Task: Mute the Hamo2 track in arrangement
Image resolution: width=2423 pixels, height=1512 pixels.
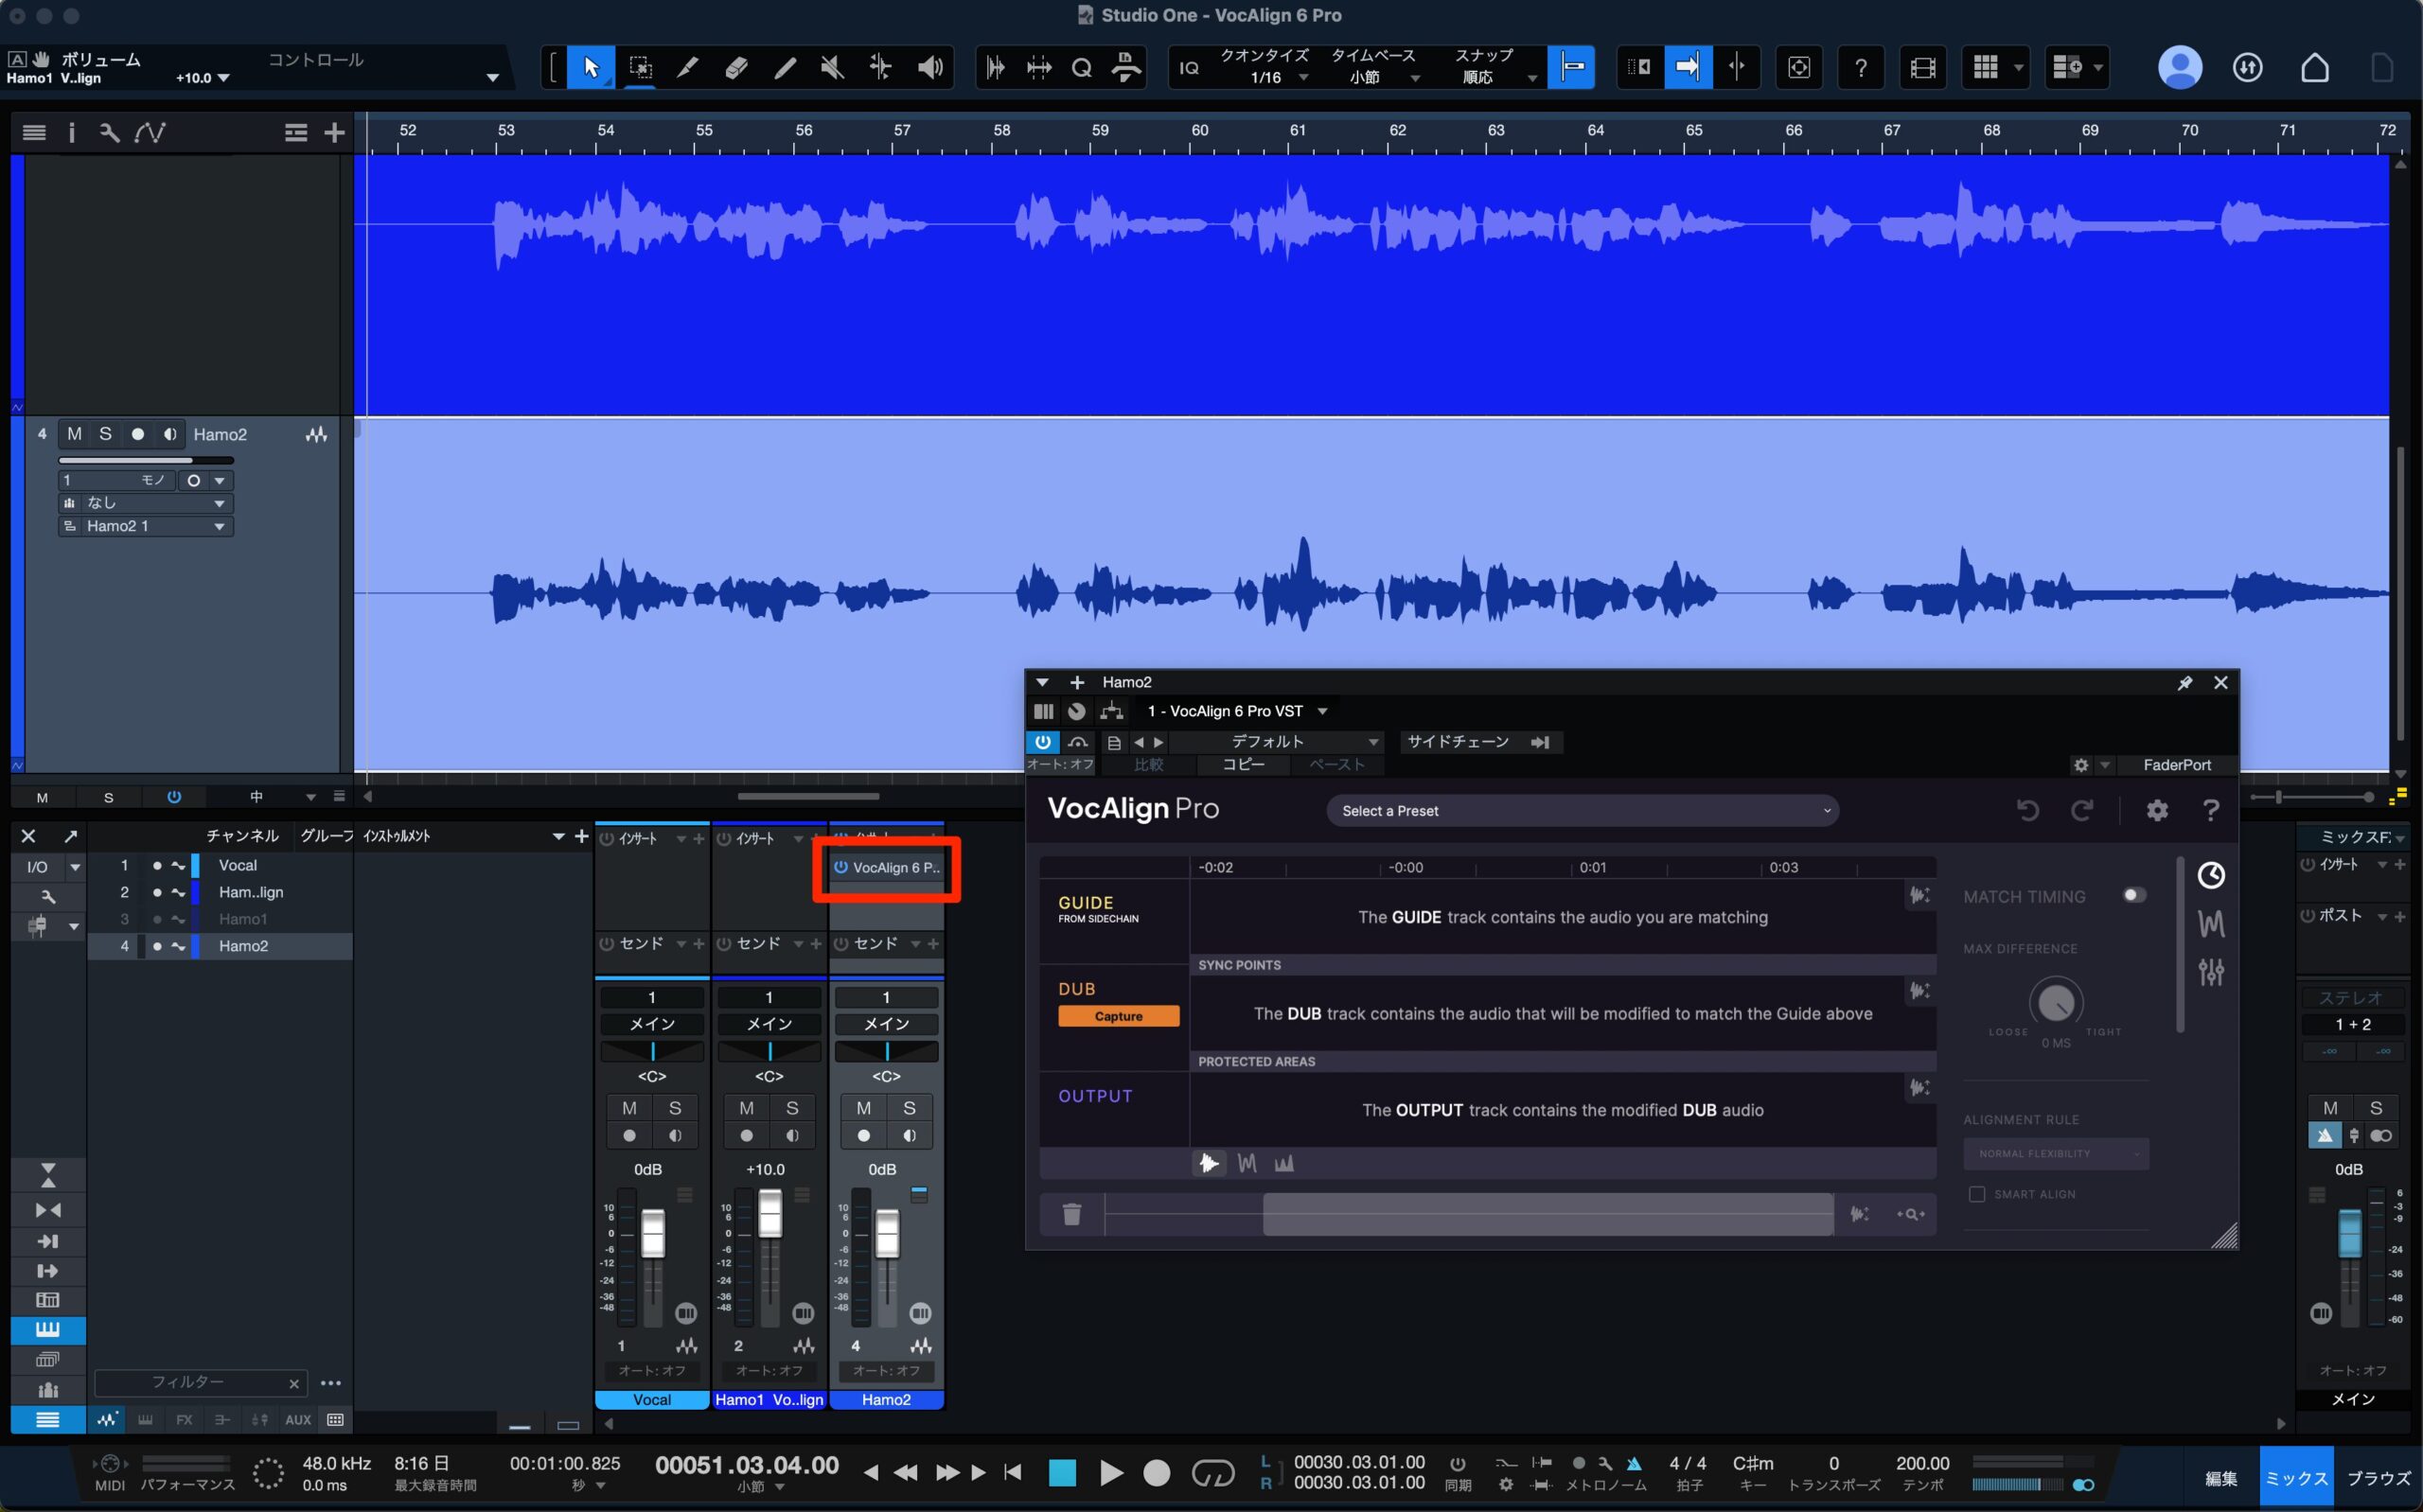Action: coord(74,434)
